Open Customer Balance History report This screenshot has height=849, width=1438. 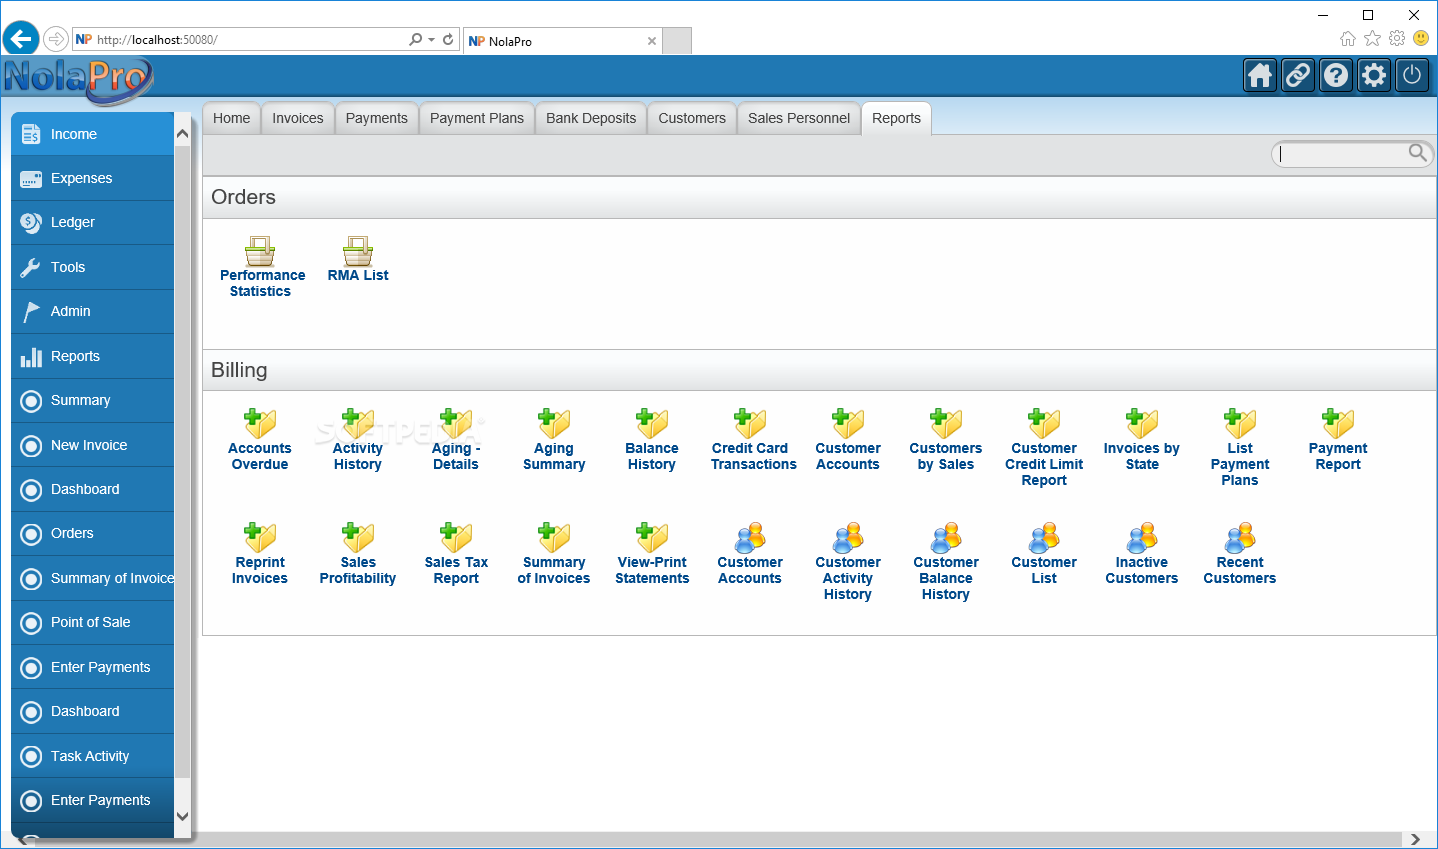coord(946,561)
